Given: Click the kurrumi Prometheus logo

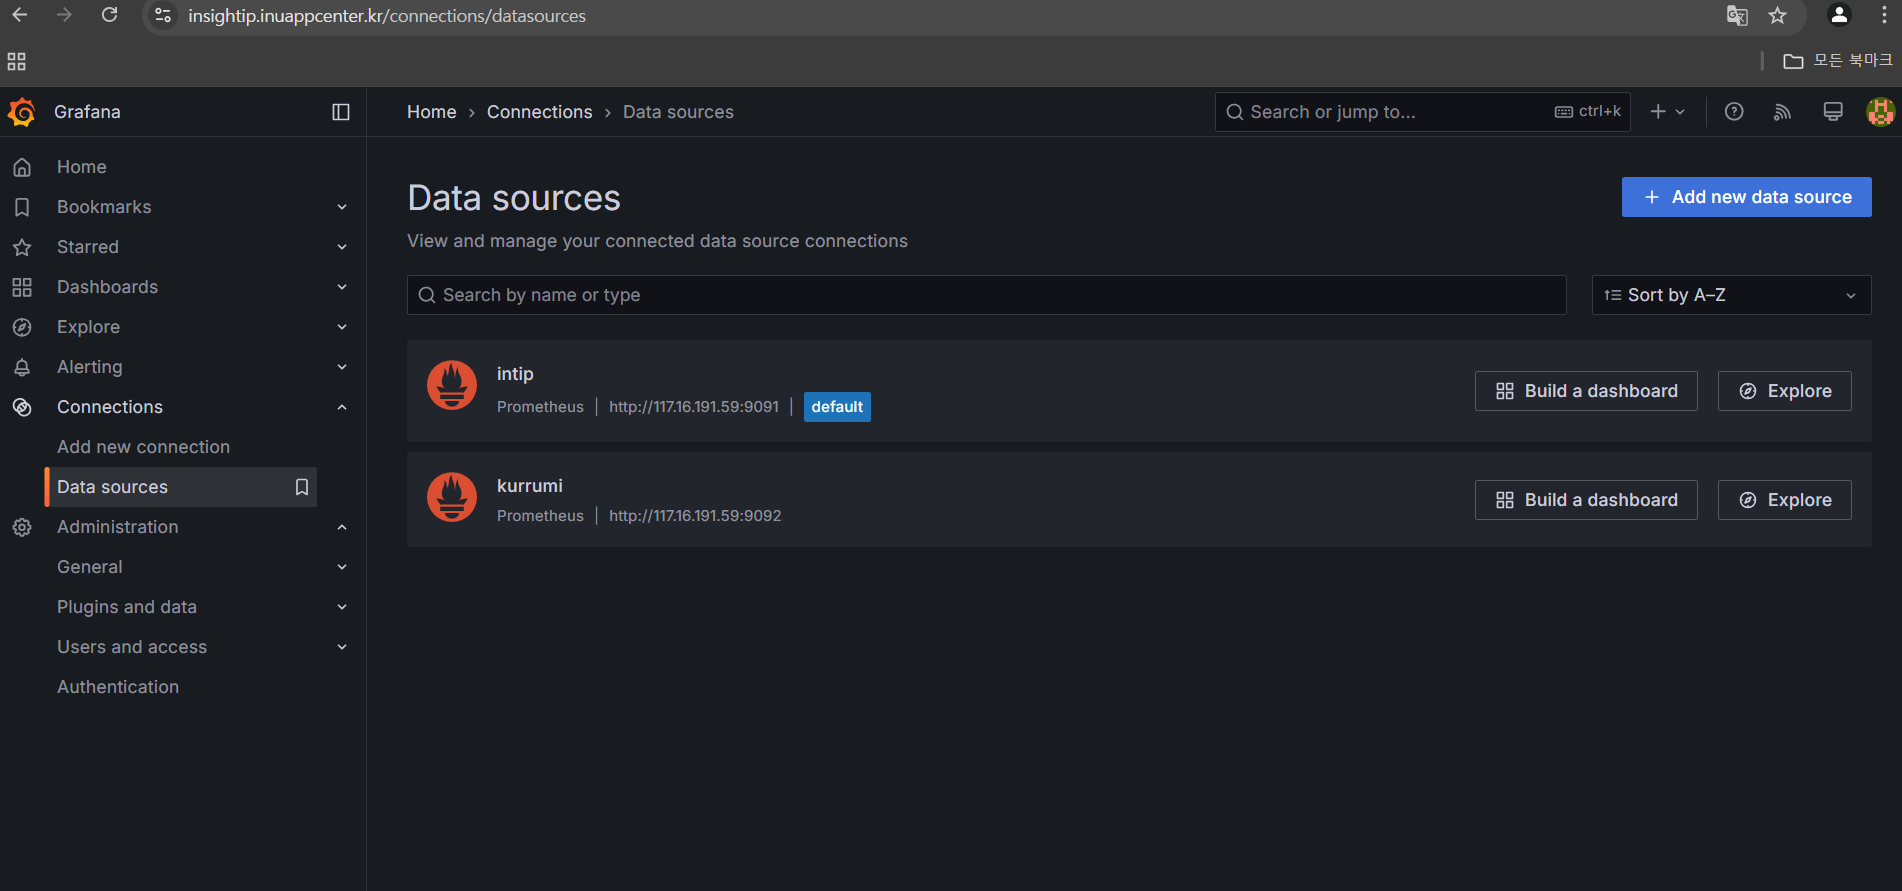Looking at the screenshot, I should click(x=452, y=497).
